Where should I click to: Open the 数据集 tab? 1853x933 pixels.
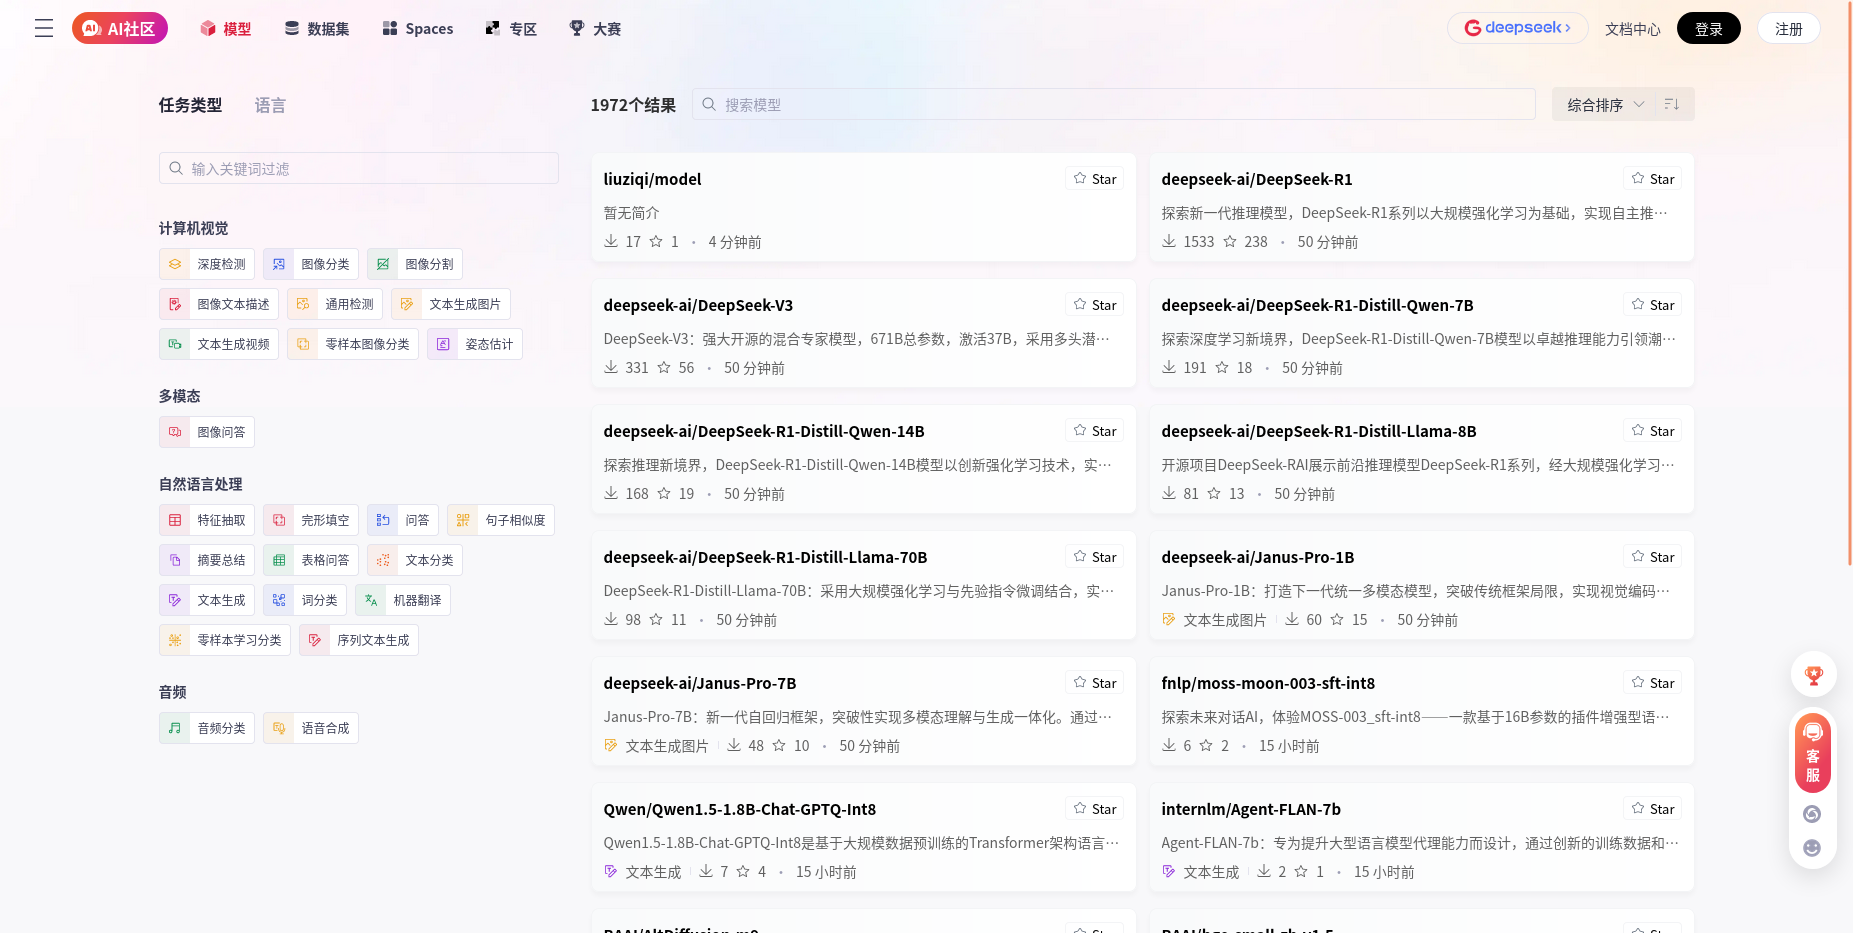click(x=317, y=29)
